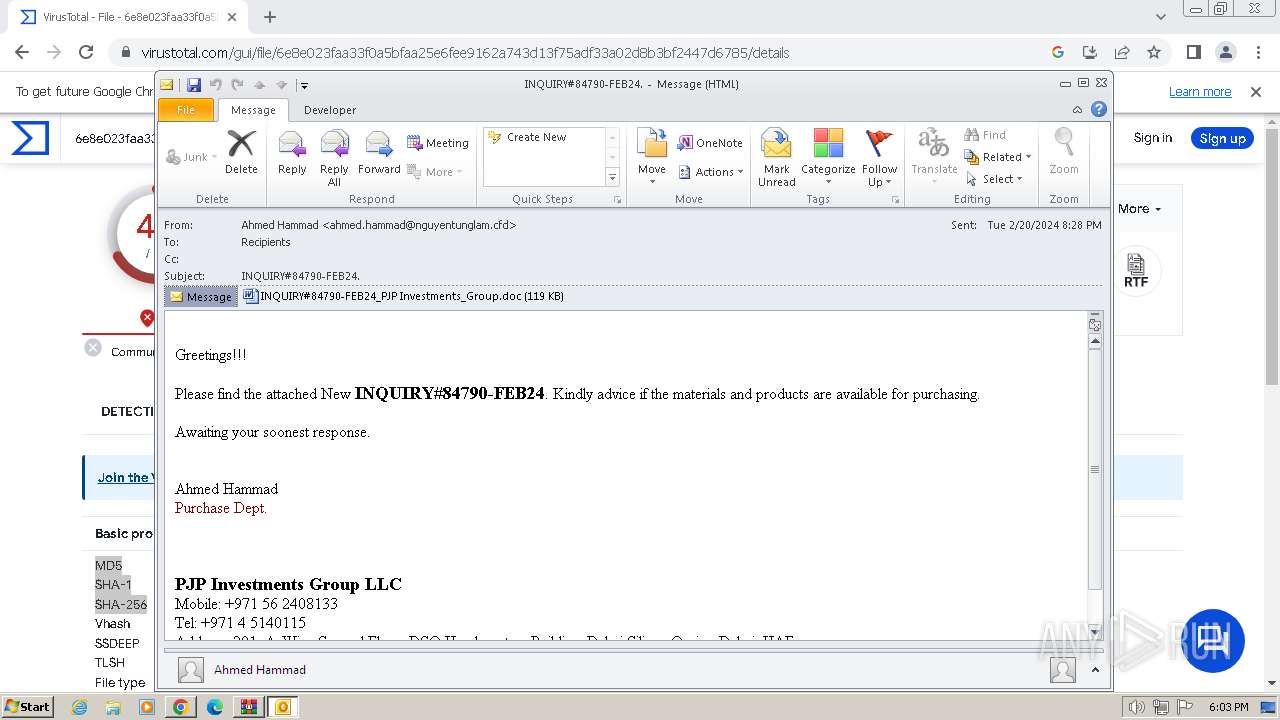Open the Junk dropdown
The height and width of the screenshot is (720, 1280).
click(192, 157)
